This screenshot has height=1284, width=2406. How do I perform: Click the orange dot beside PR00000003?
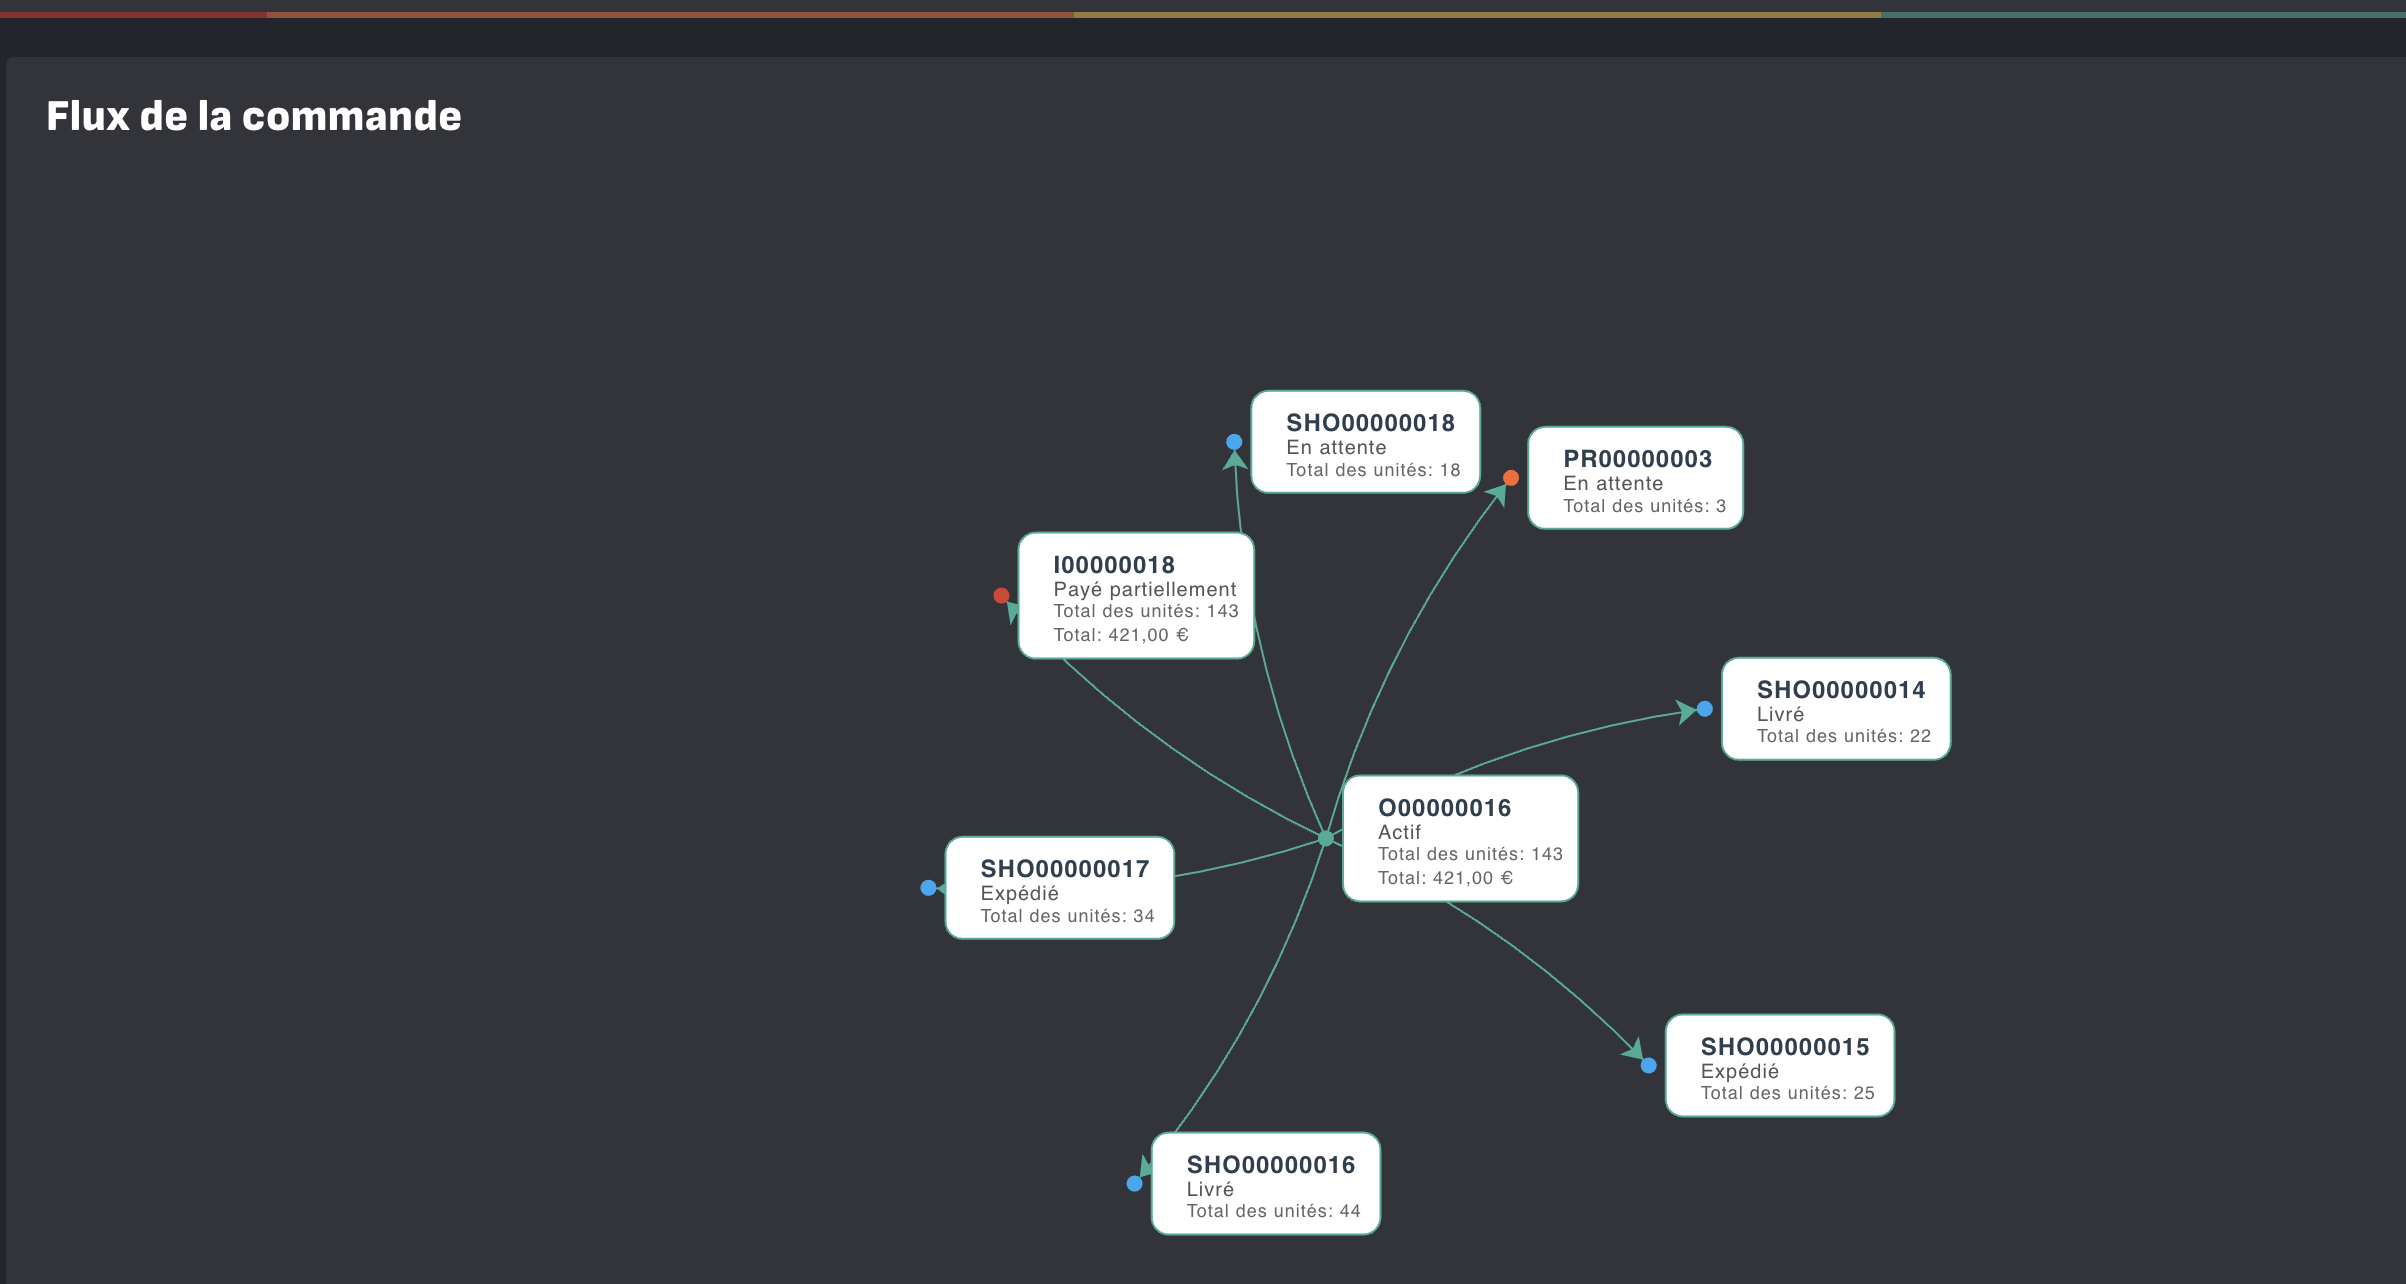pyautogui.click(x=1511, y=478)
